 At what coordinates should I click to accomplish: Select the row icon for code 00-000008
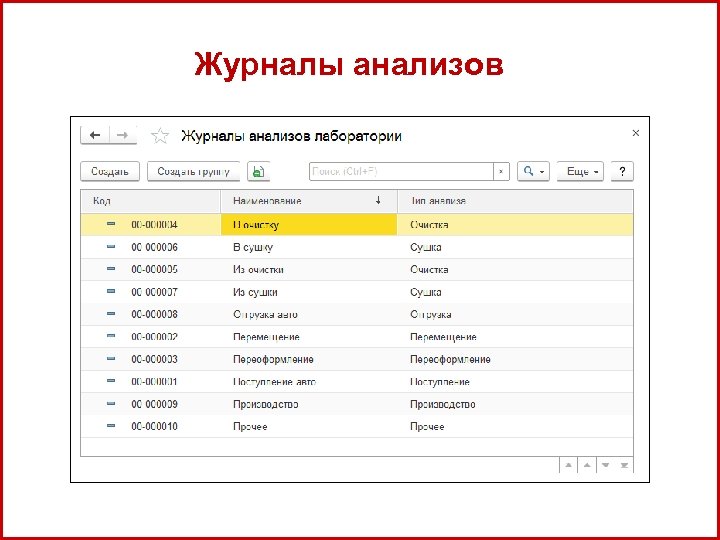coord(111,314)
